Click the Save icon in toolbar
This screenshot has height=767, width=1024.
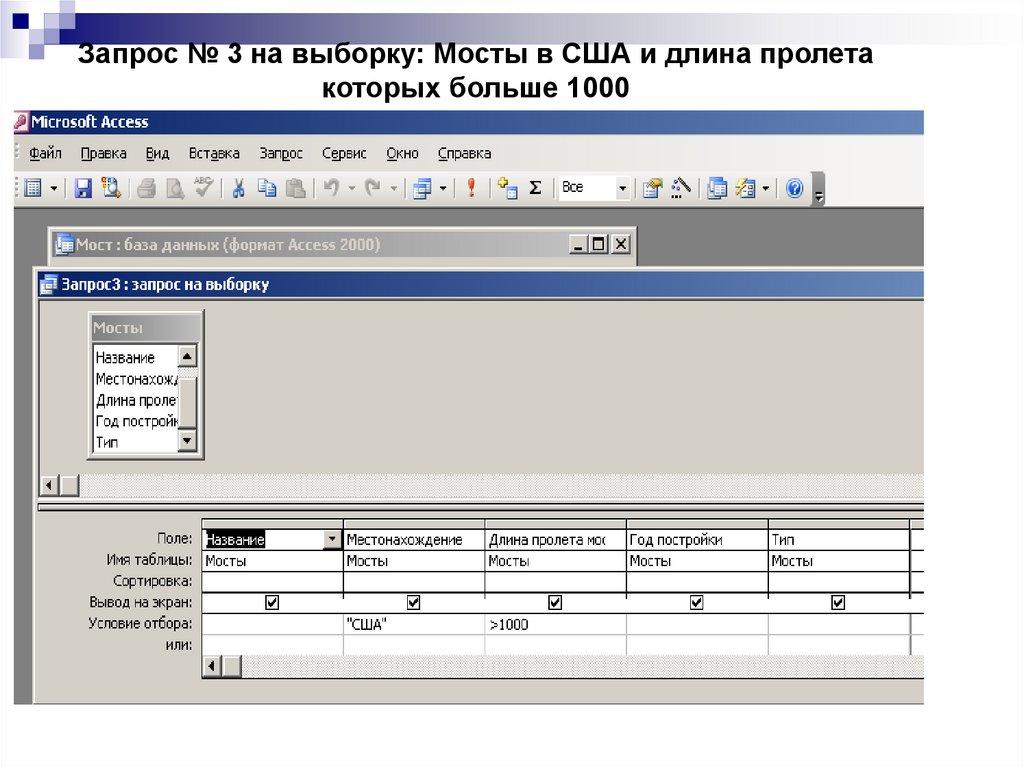point(83,188)
